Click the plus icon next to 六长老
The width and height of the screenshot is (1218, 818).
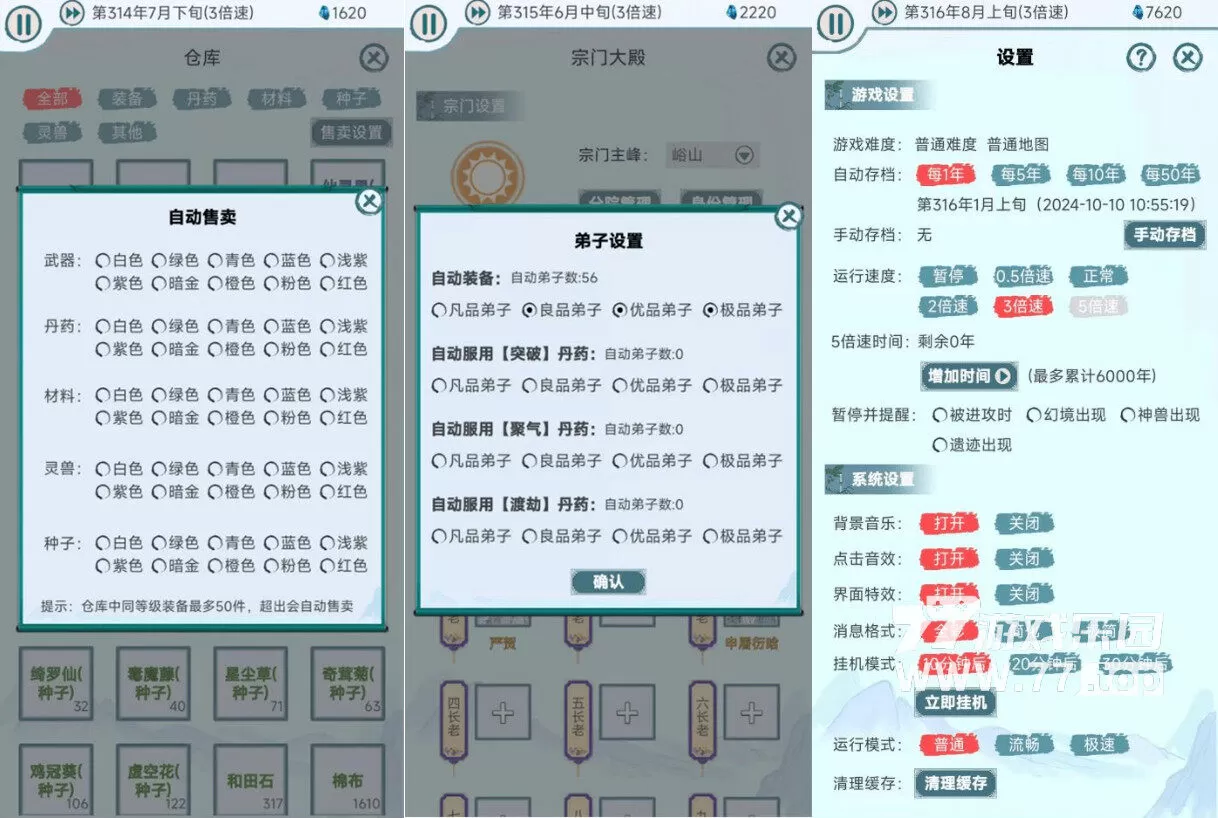(x=751, y=712)
